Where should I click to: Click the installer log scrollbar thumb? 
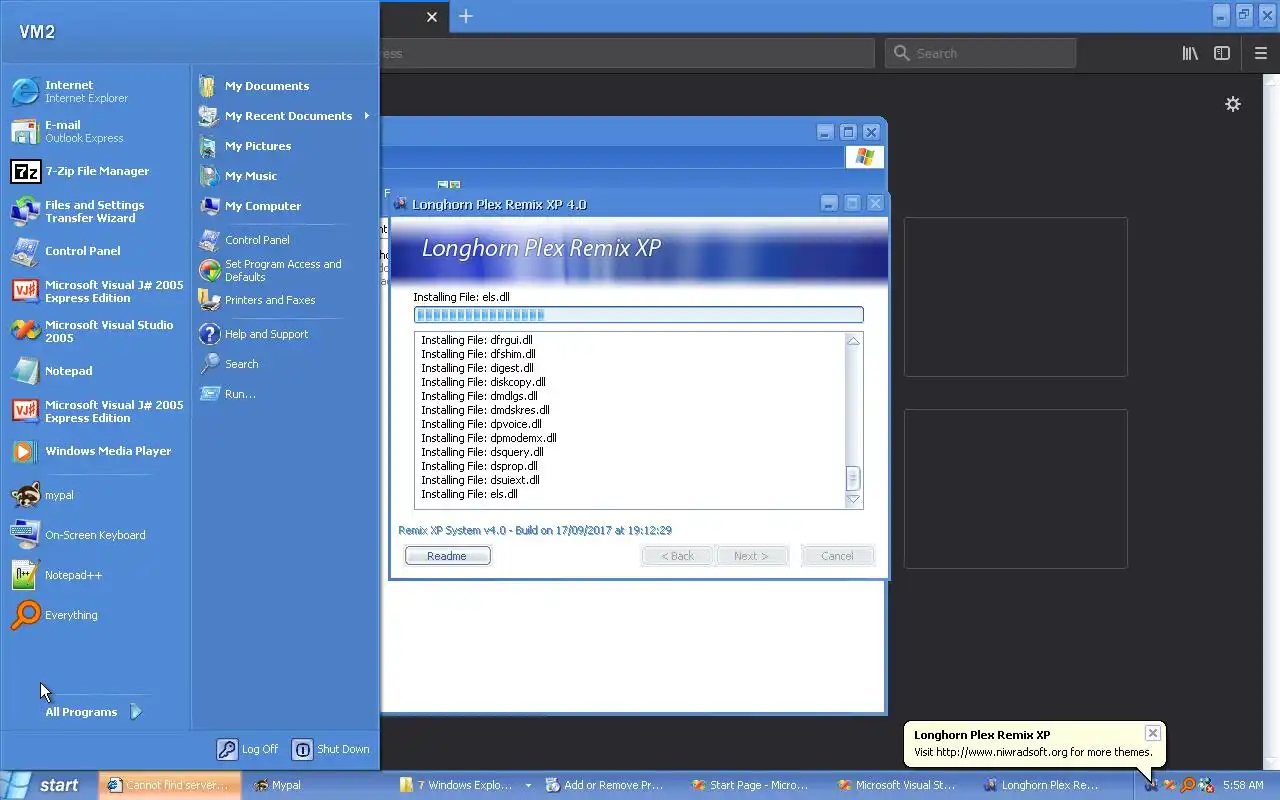coord(853,478)
